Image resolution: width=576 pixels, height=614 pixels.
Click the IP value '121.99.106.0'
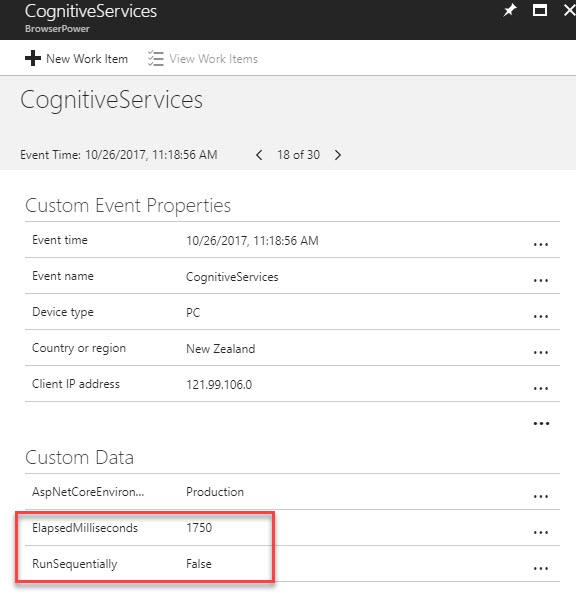click(219, 385)
